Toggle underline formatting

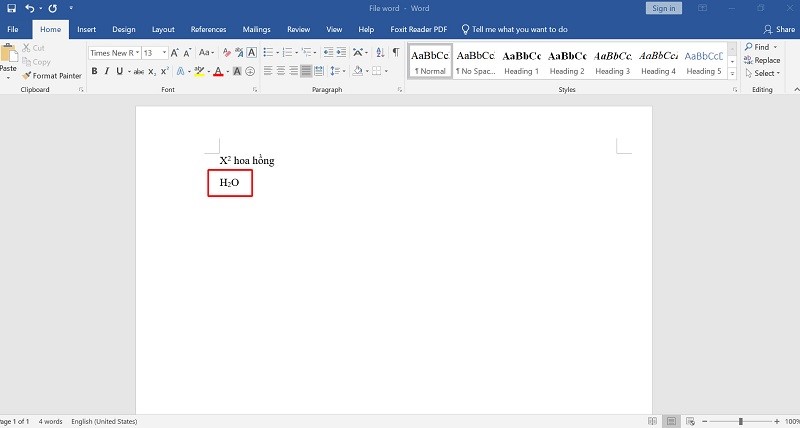tap(119, 71)
